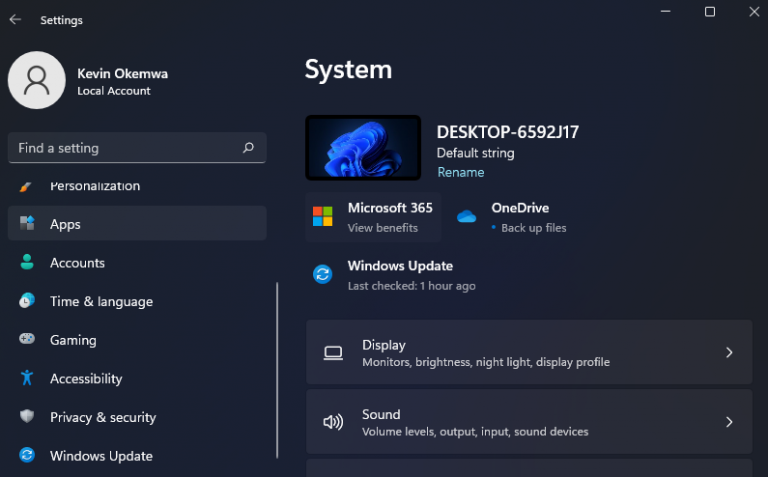Click the Volume levels, output, input description

tap(475, 431)
